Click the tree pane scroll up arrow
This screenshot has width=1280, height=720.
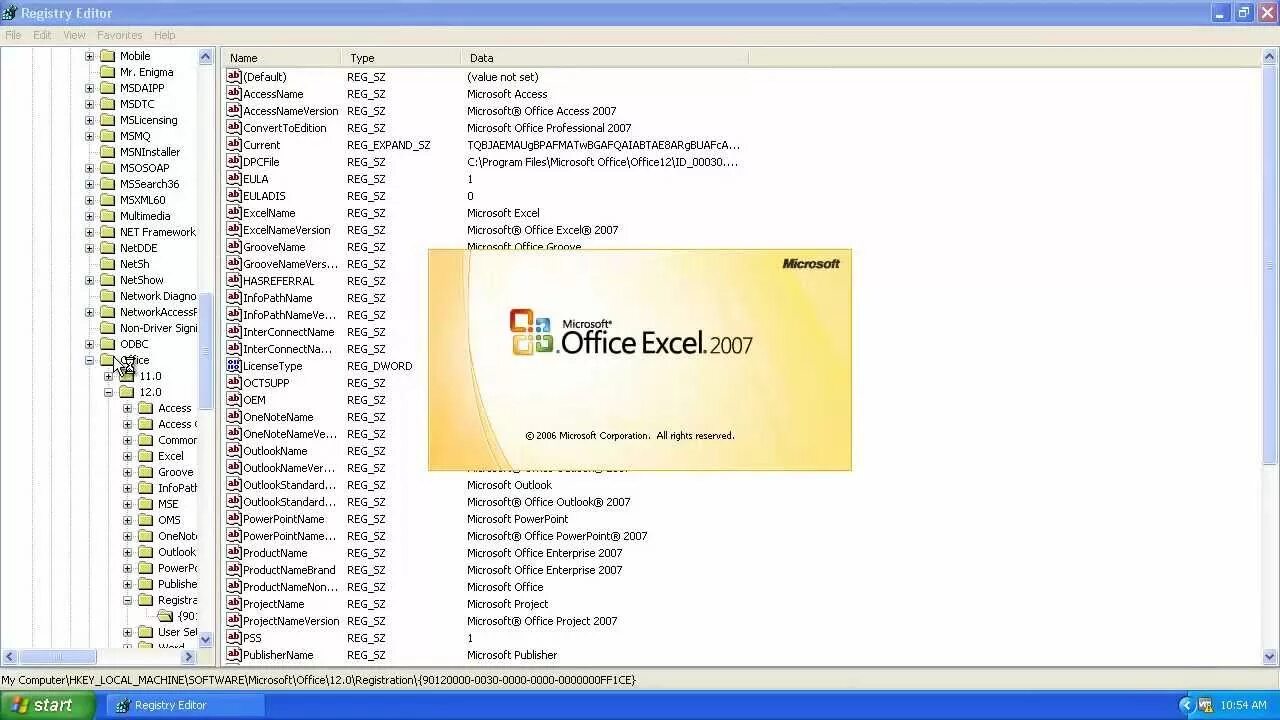pyautogui.click(x=206, y=57)
